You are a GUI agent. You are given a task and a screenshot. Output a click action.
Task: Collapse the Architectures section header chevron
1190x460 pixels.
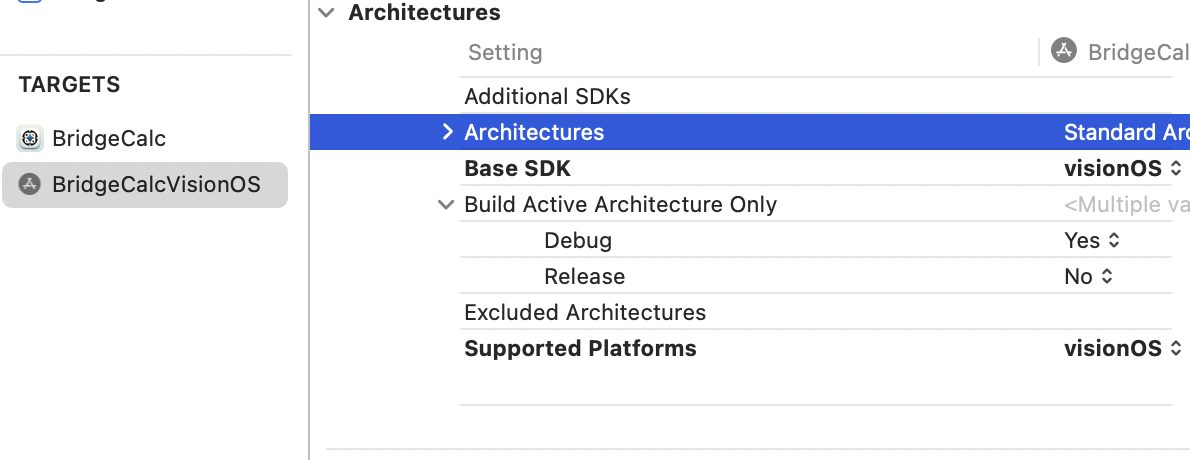coord(326,13)
